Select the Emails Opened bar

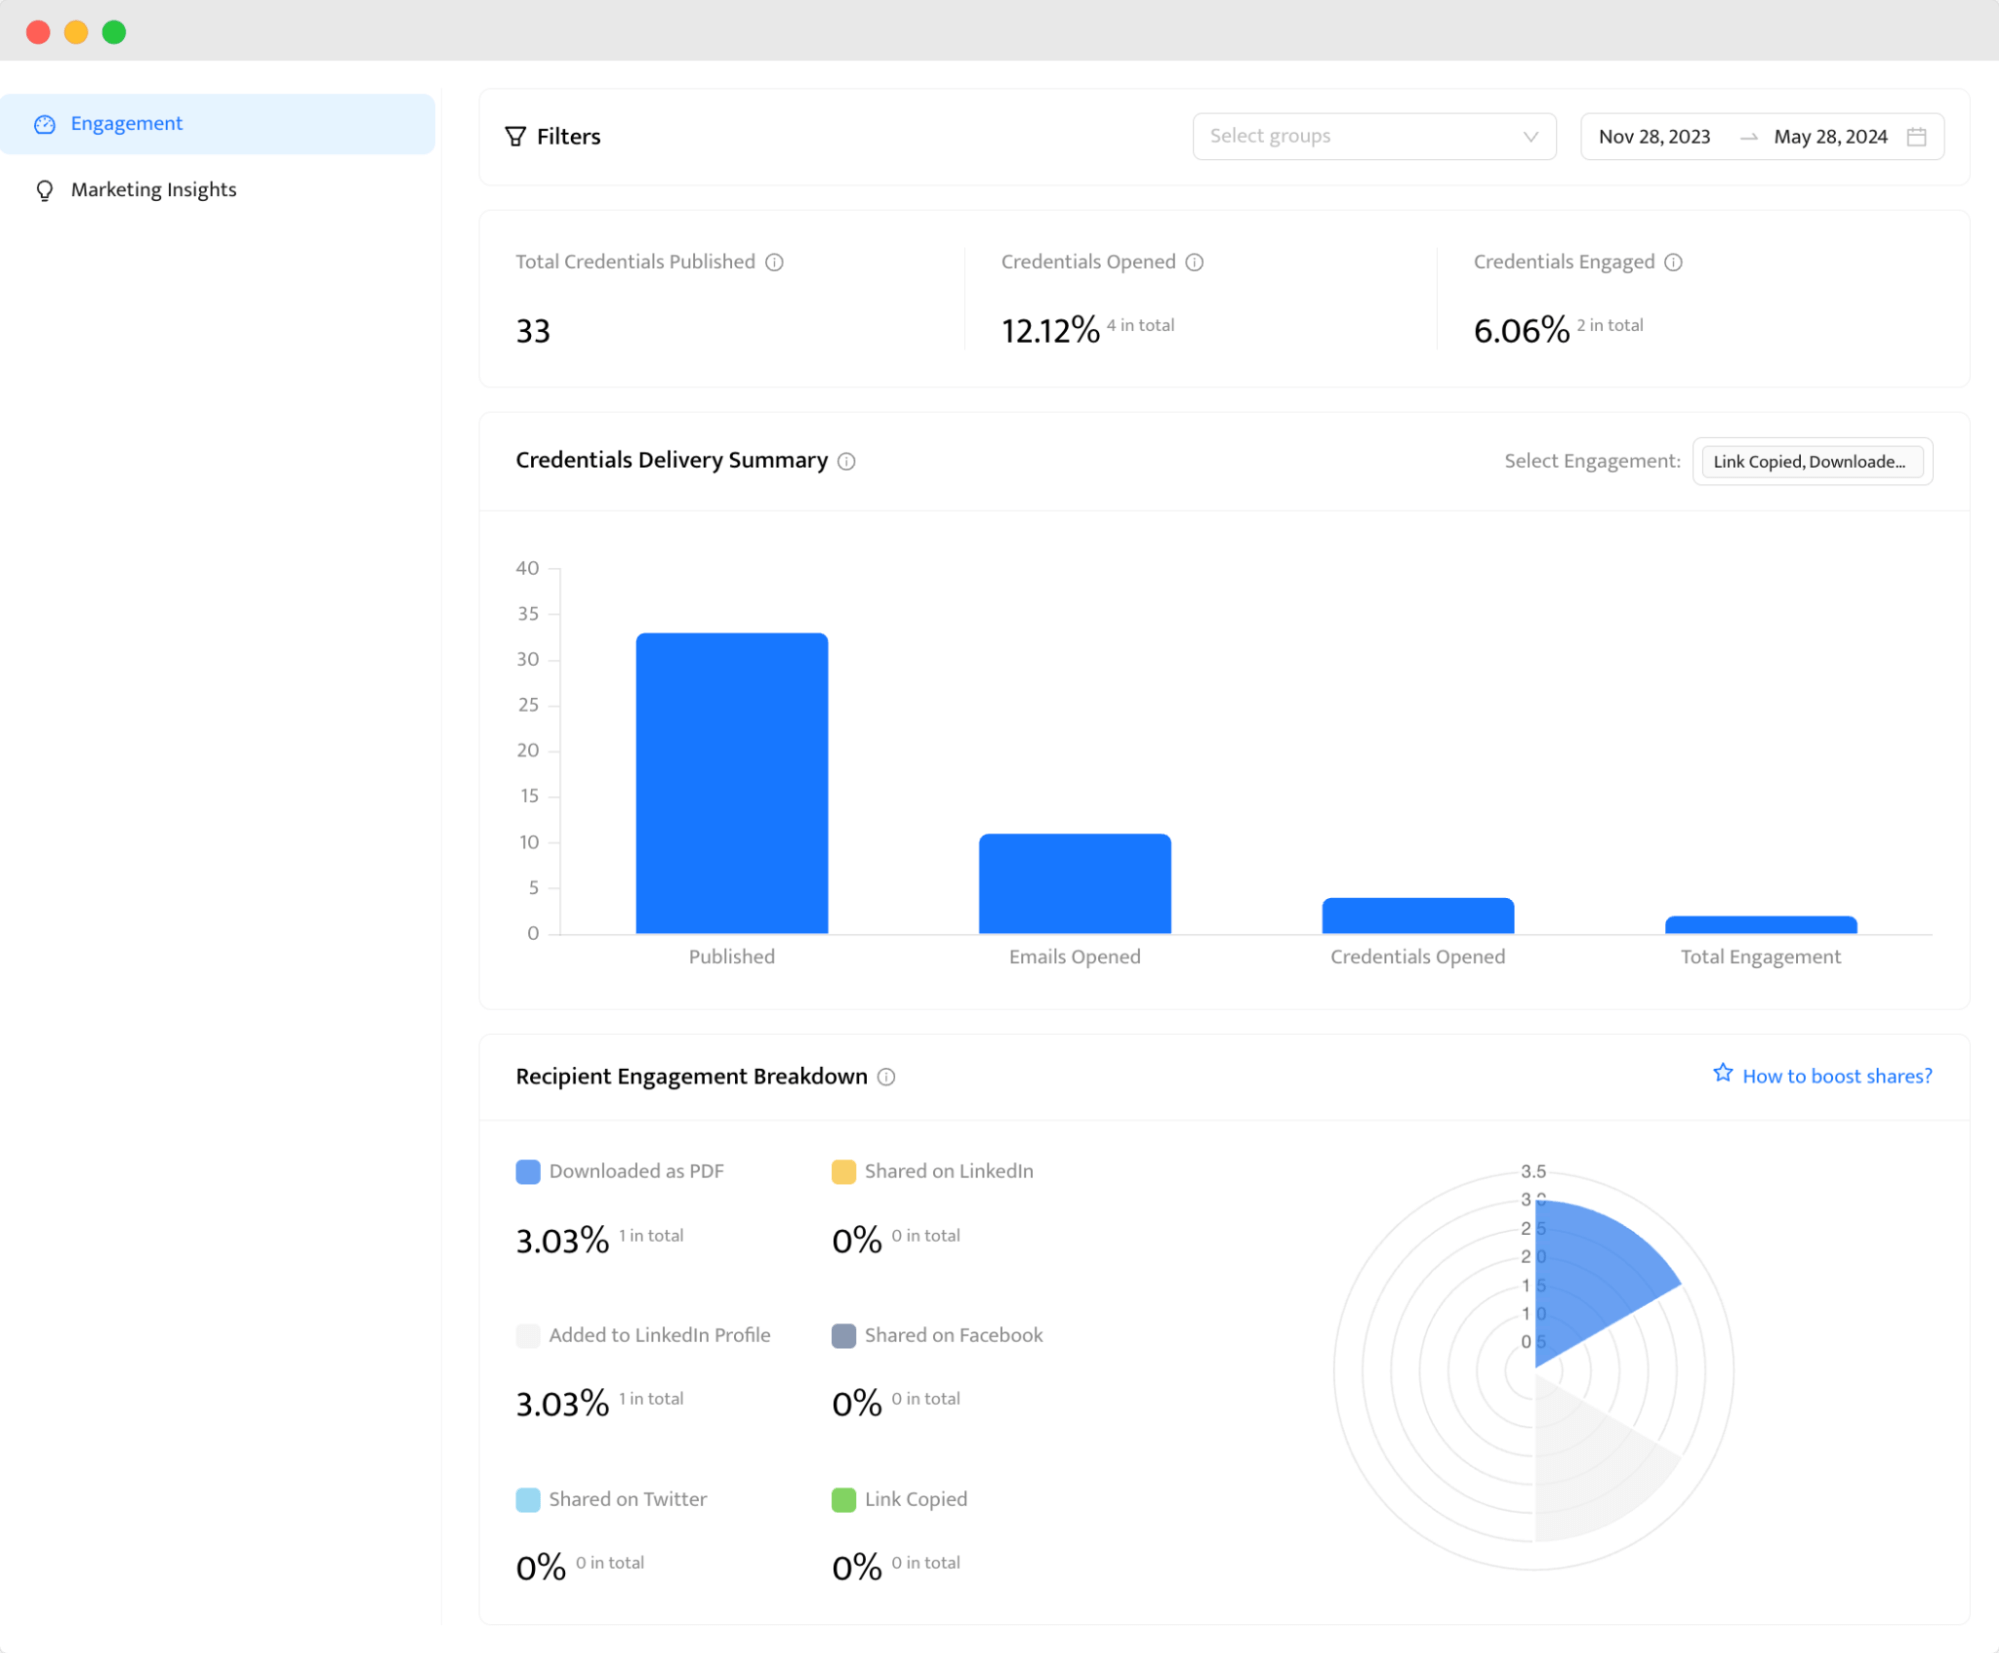click(x=1075, y=883)
